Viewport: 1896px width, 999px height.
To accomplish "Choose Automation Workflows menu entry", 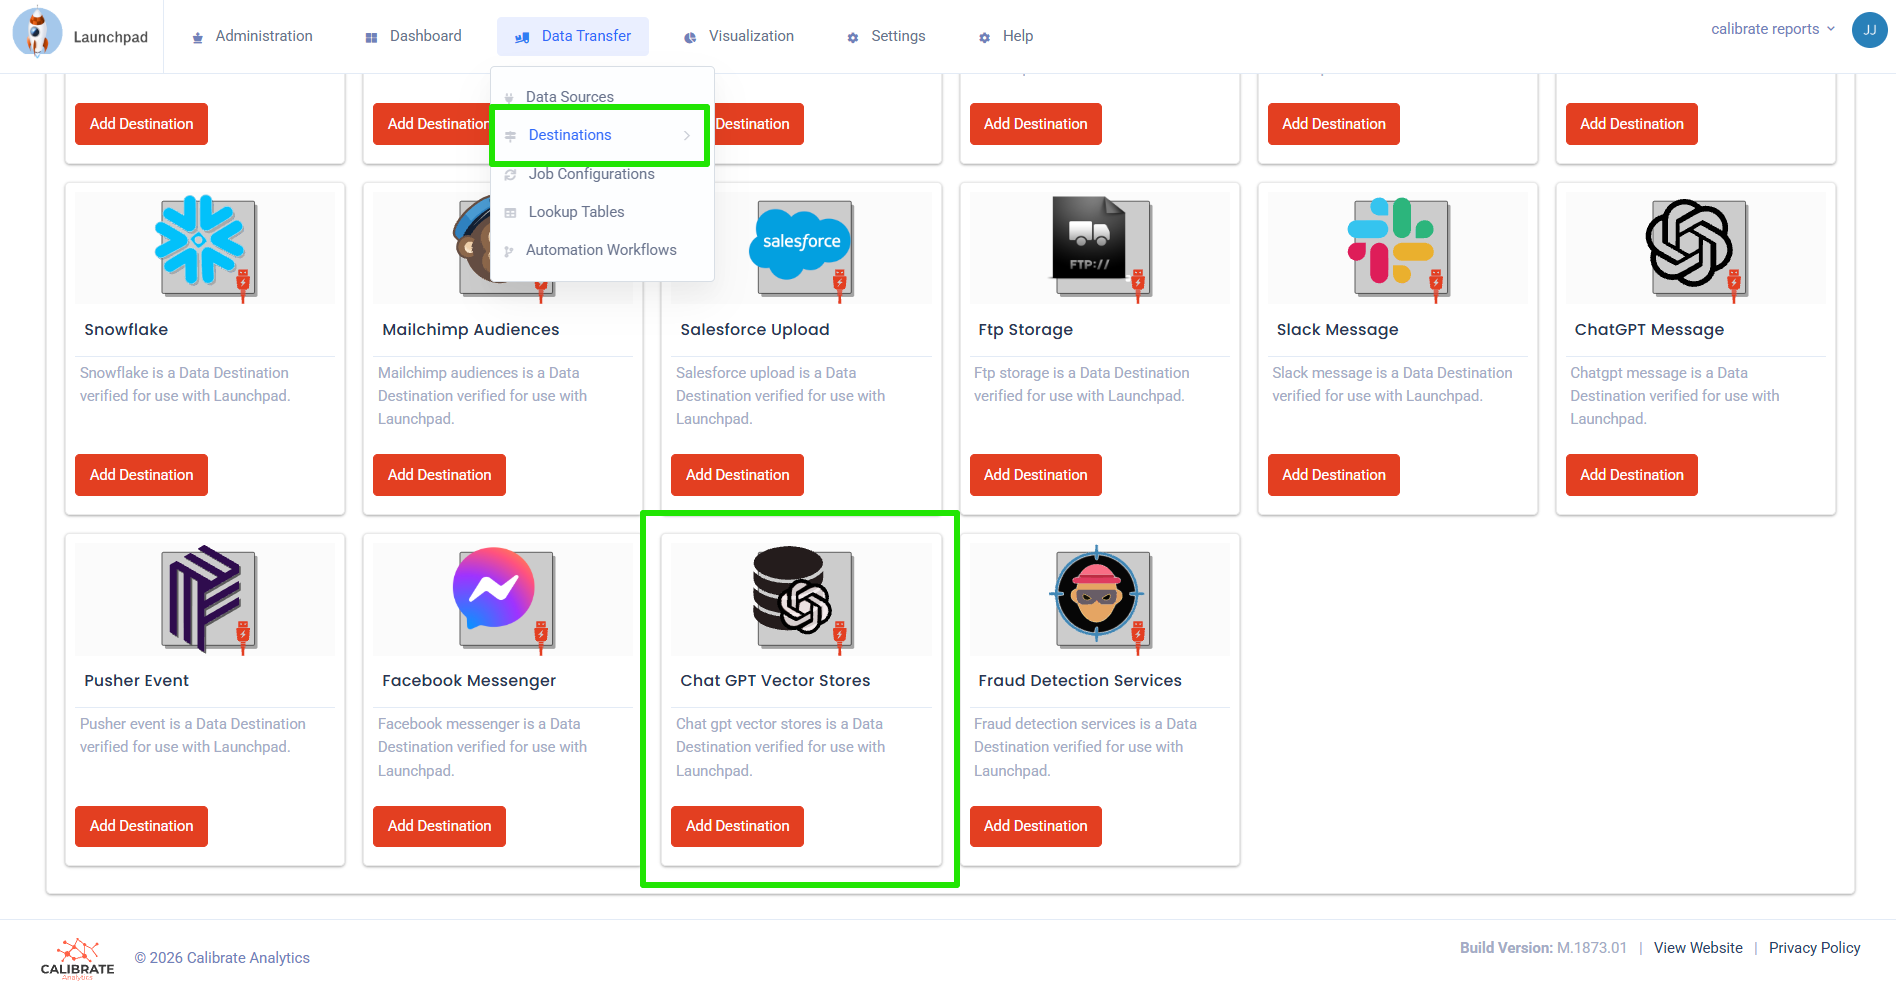I will click(602, 250).
